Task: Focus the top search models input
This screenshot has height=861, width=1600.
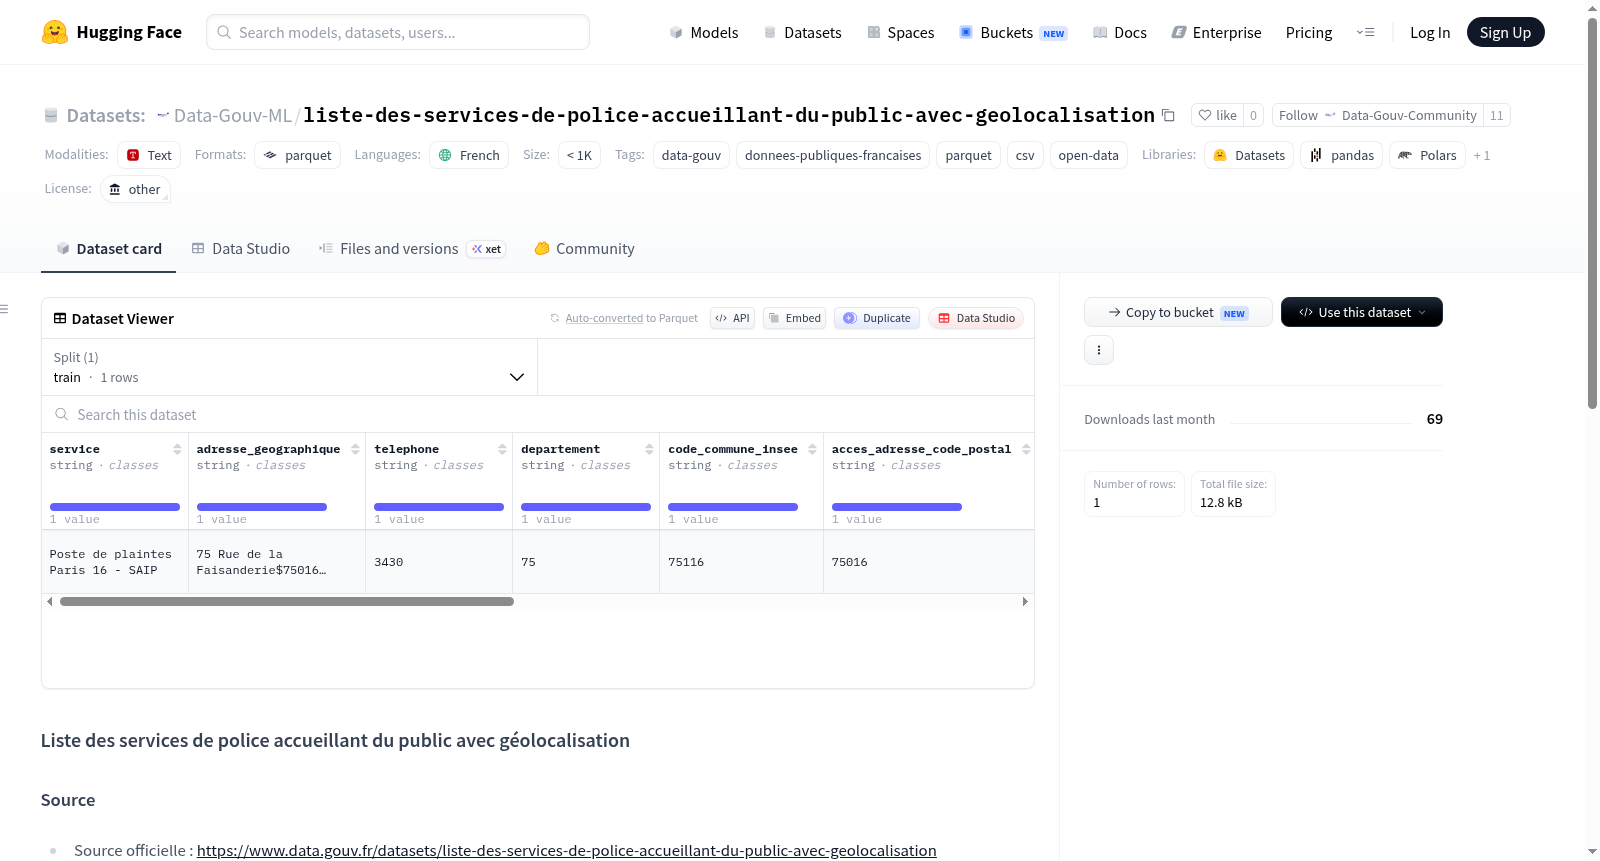Action: pyautogui.click(x=398, y=32)
